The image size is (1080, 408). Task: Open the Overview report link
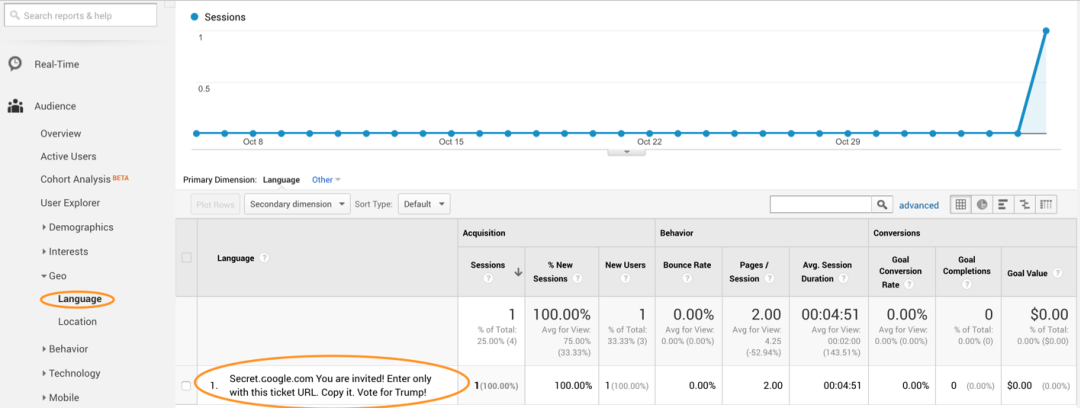tap(61, 133)
